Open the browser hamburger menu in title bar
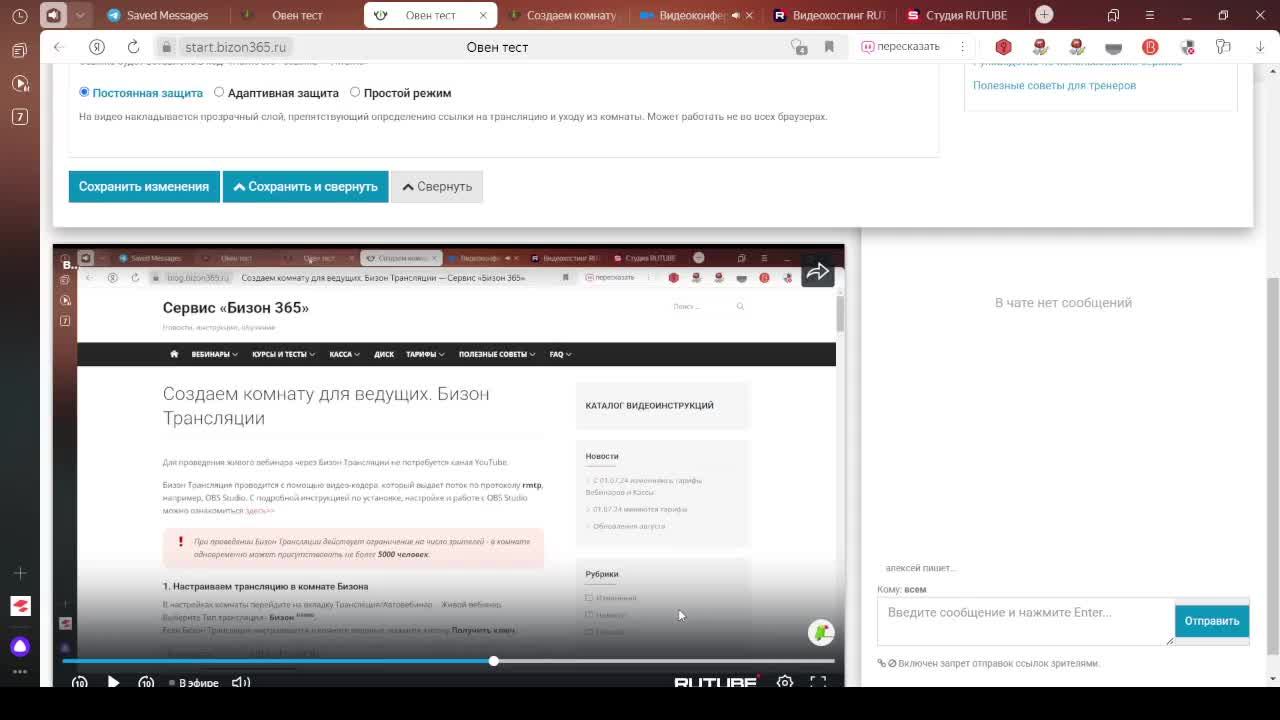This screenshot has width=1280, height=720. click(x=1149, y=15)
